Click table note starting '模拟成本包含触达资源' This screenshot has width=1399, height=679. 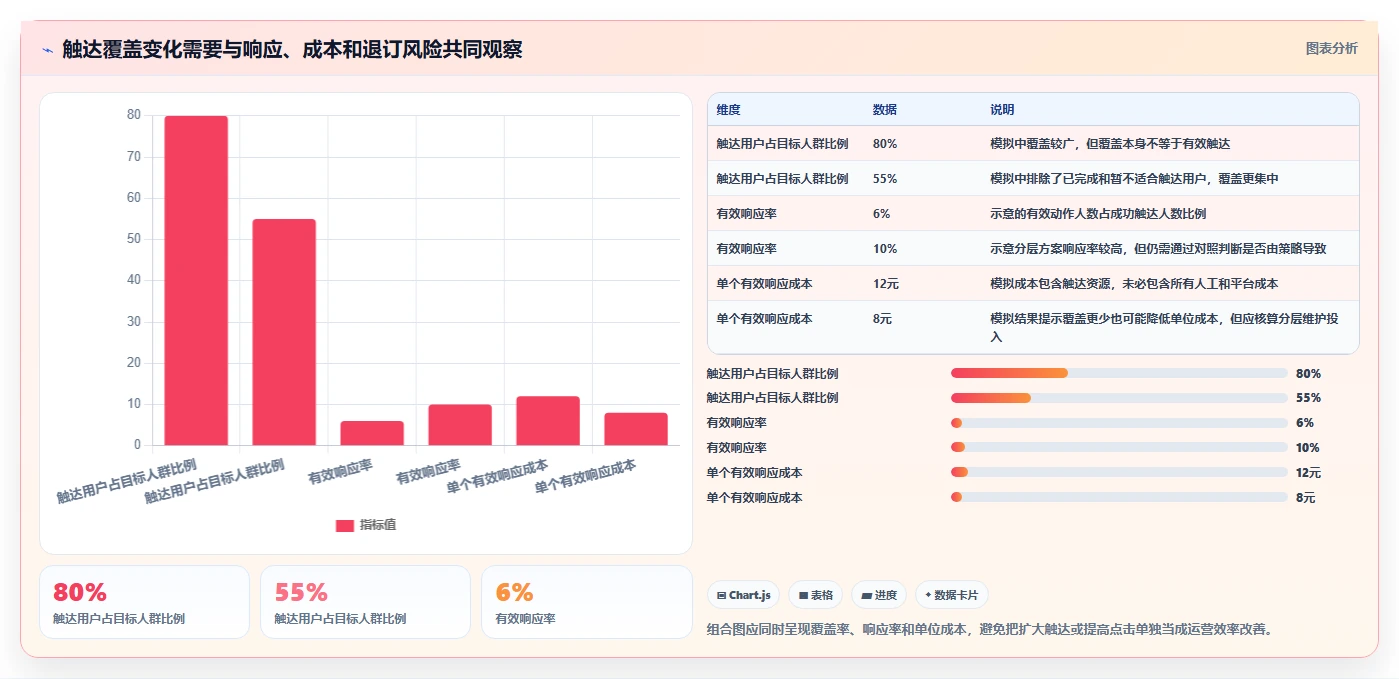click(x=1134, y=284)
